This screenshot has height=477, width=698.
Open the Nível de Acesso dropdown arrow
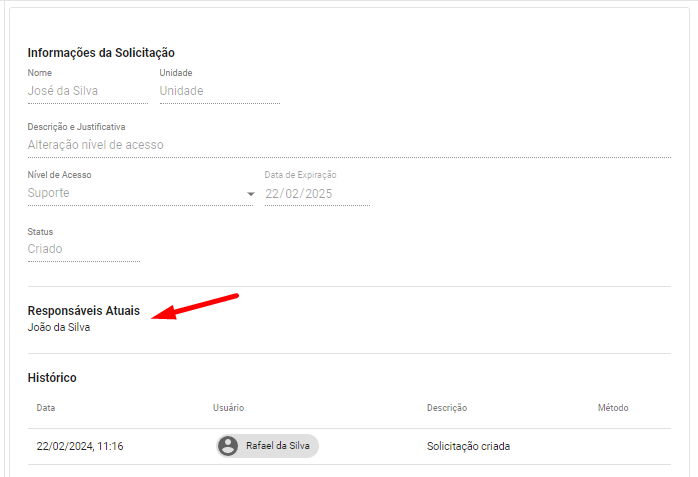251,194
